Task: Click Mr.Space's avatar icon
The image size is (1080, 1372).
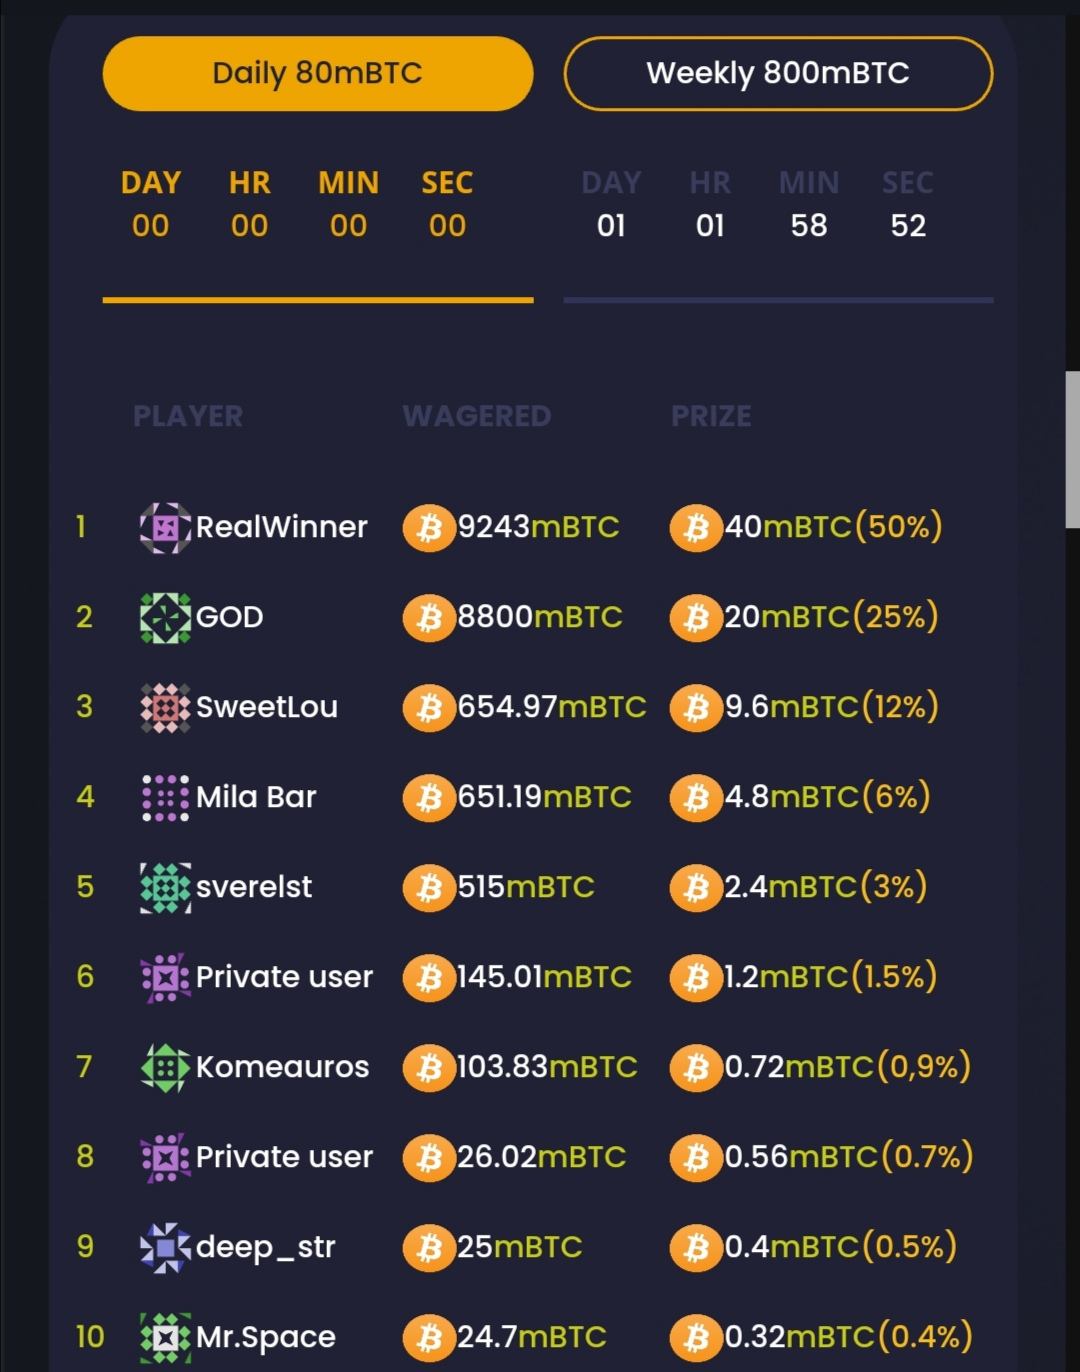Action: click(x=165, y=1337)
